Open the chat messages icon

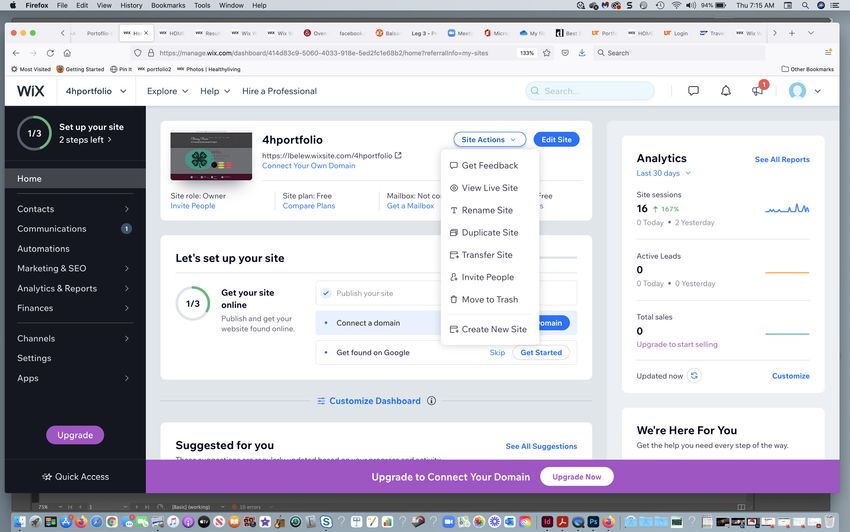click(x=693, y=91)
